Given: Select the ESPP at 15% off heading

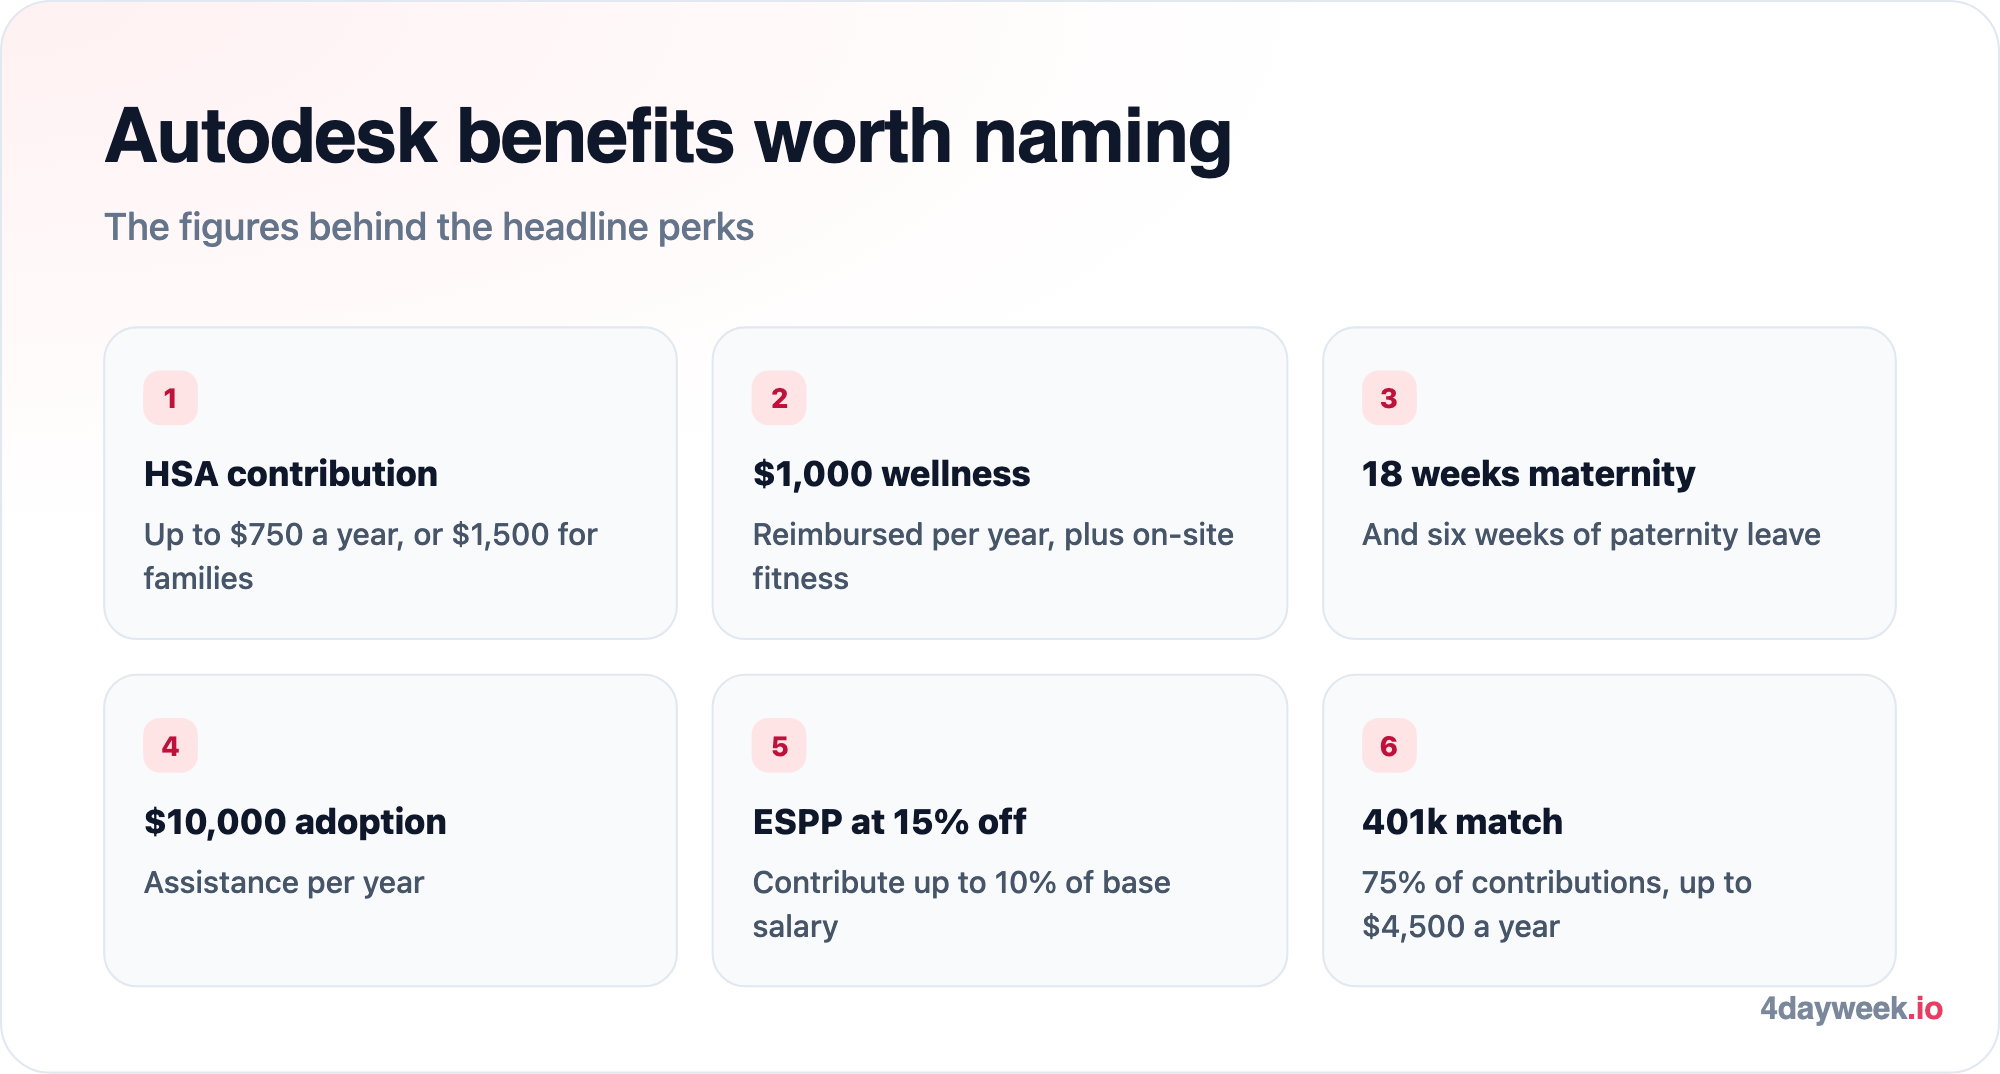Looking at the screenshot, I should 889,822.
